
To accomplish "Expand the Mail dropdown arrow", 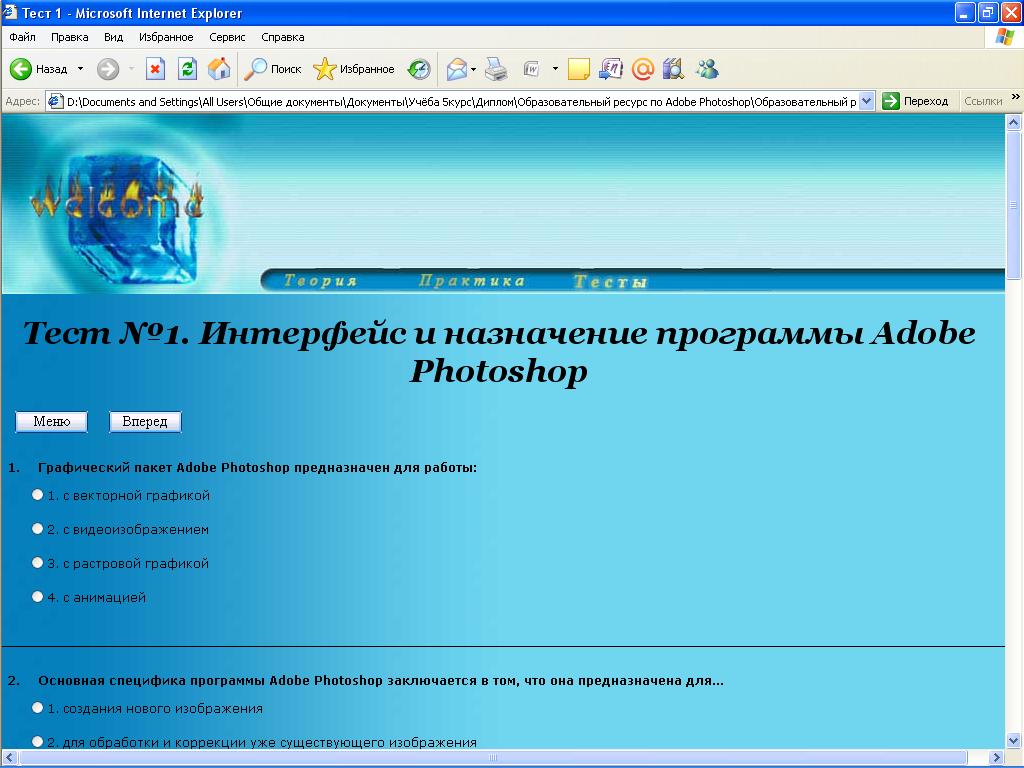I will tap(473, 69).
